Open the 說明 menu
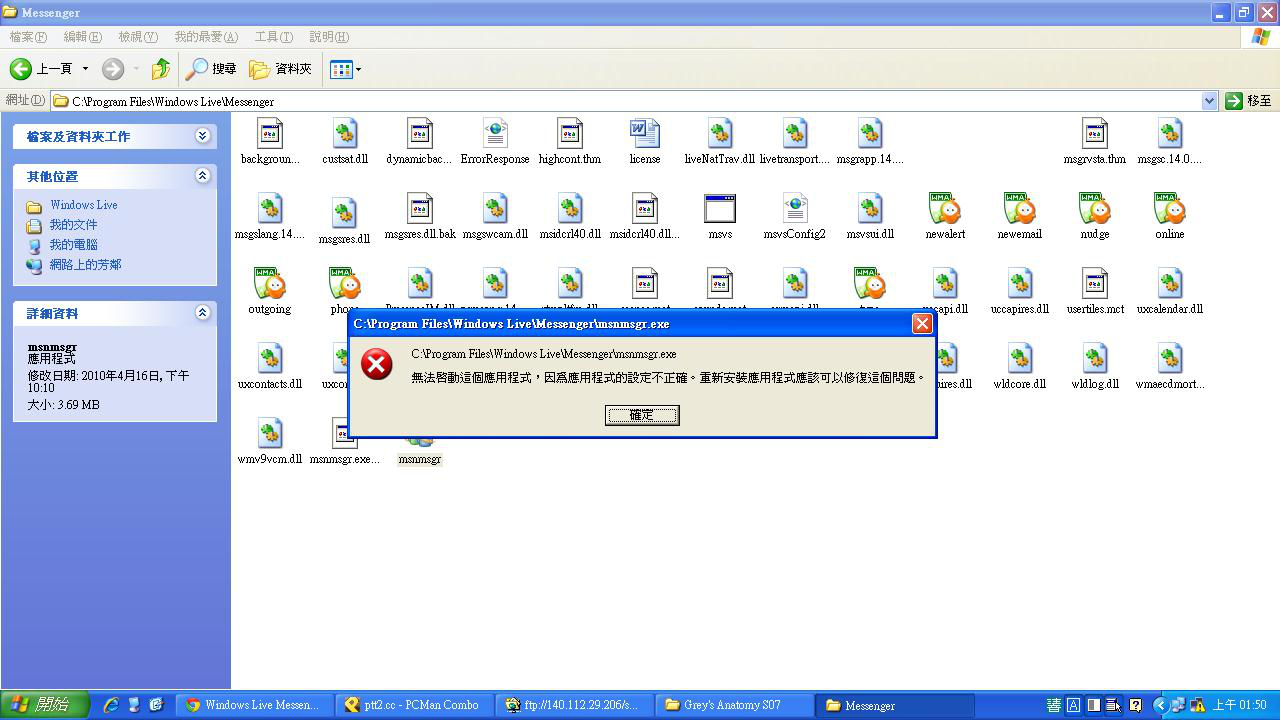The image size is (1280, 720). coord(328,37)
